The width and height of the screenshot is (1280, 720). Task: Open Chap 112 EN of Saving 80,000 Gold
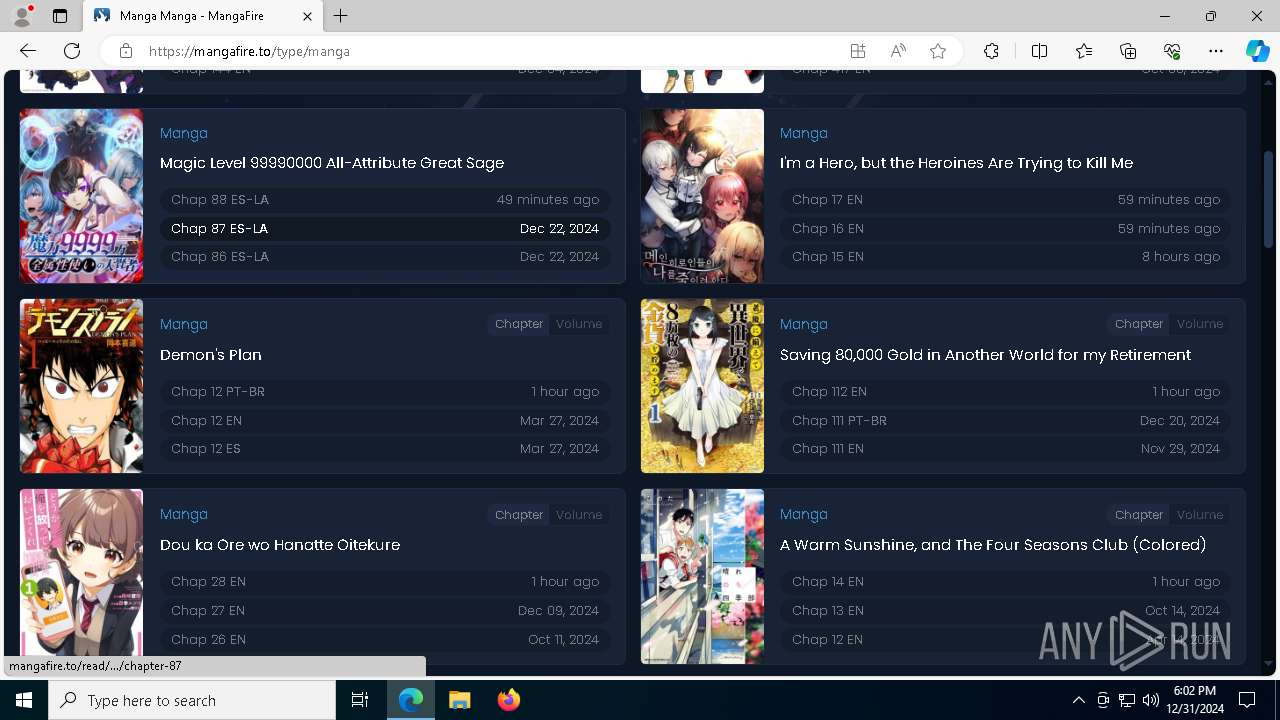point(1006,392)
